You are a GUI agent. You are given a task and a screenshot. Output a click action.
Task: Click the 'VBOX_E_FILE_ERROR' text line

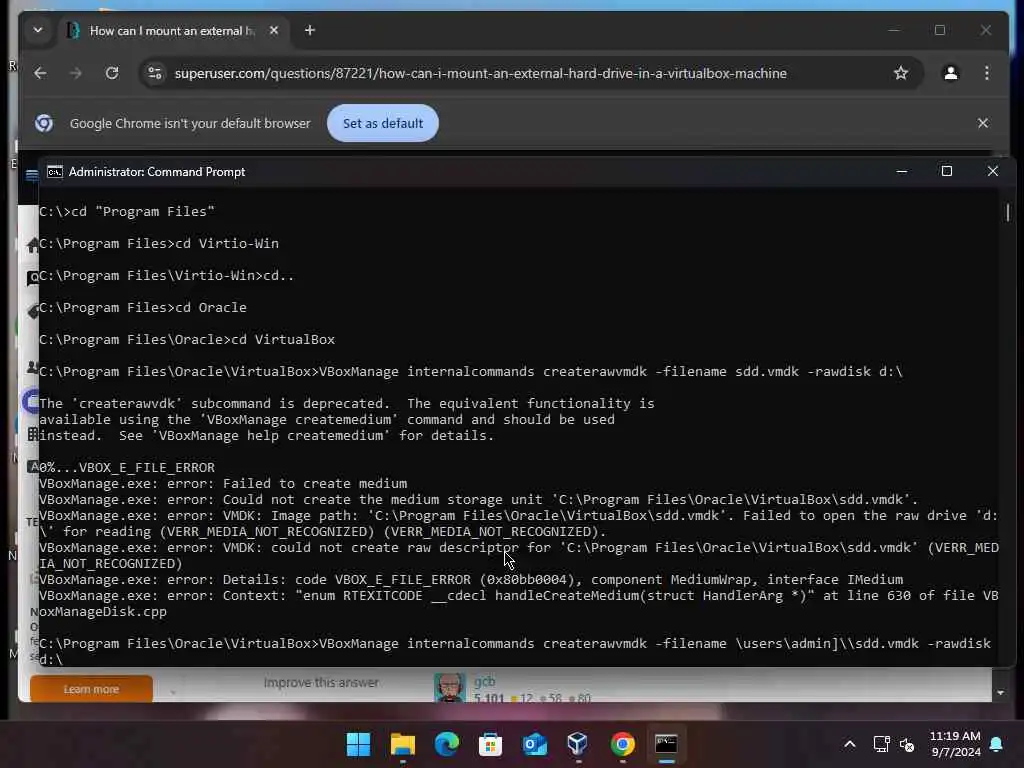127,468
